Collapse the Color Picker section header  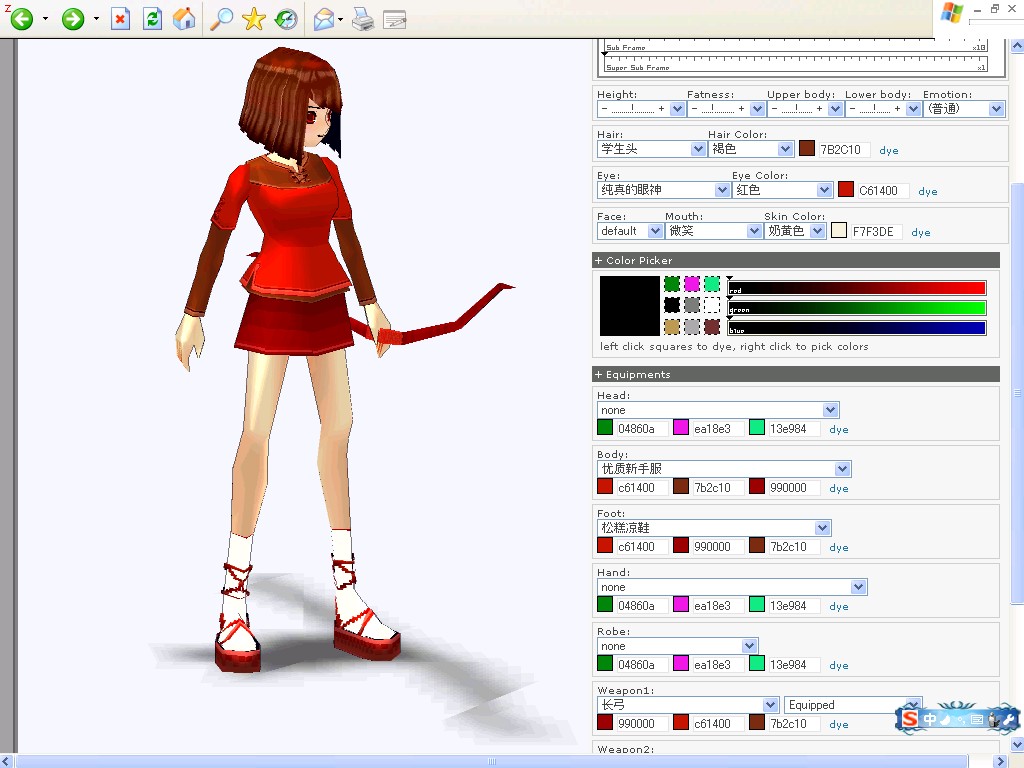pyautogui.click(x=795, y=260)
